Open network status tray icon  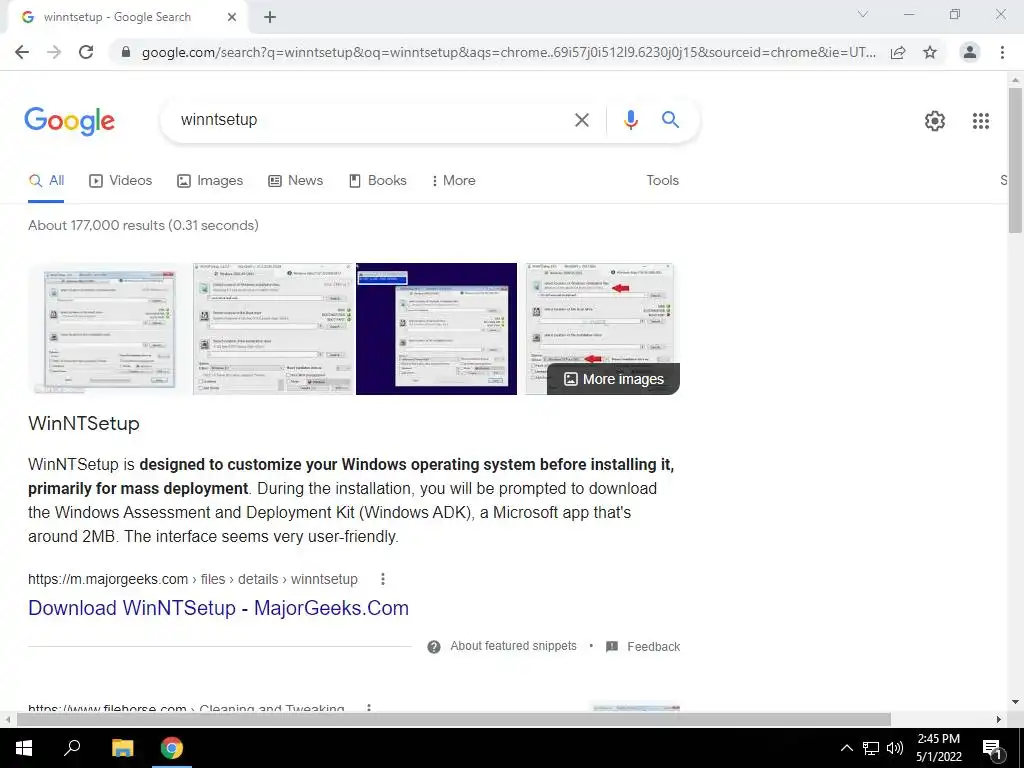point(871,748)
